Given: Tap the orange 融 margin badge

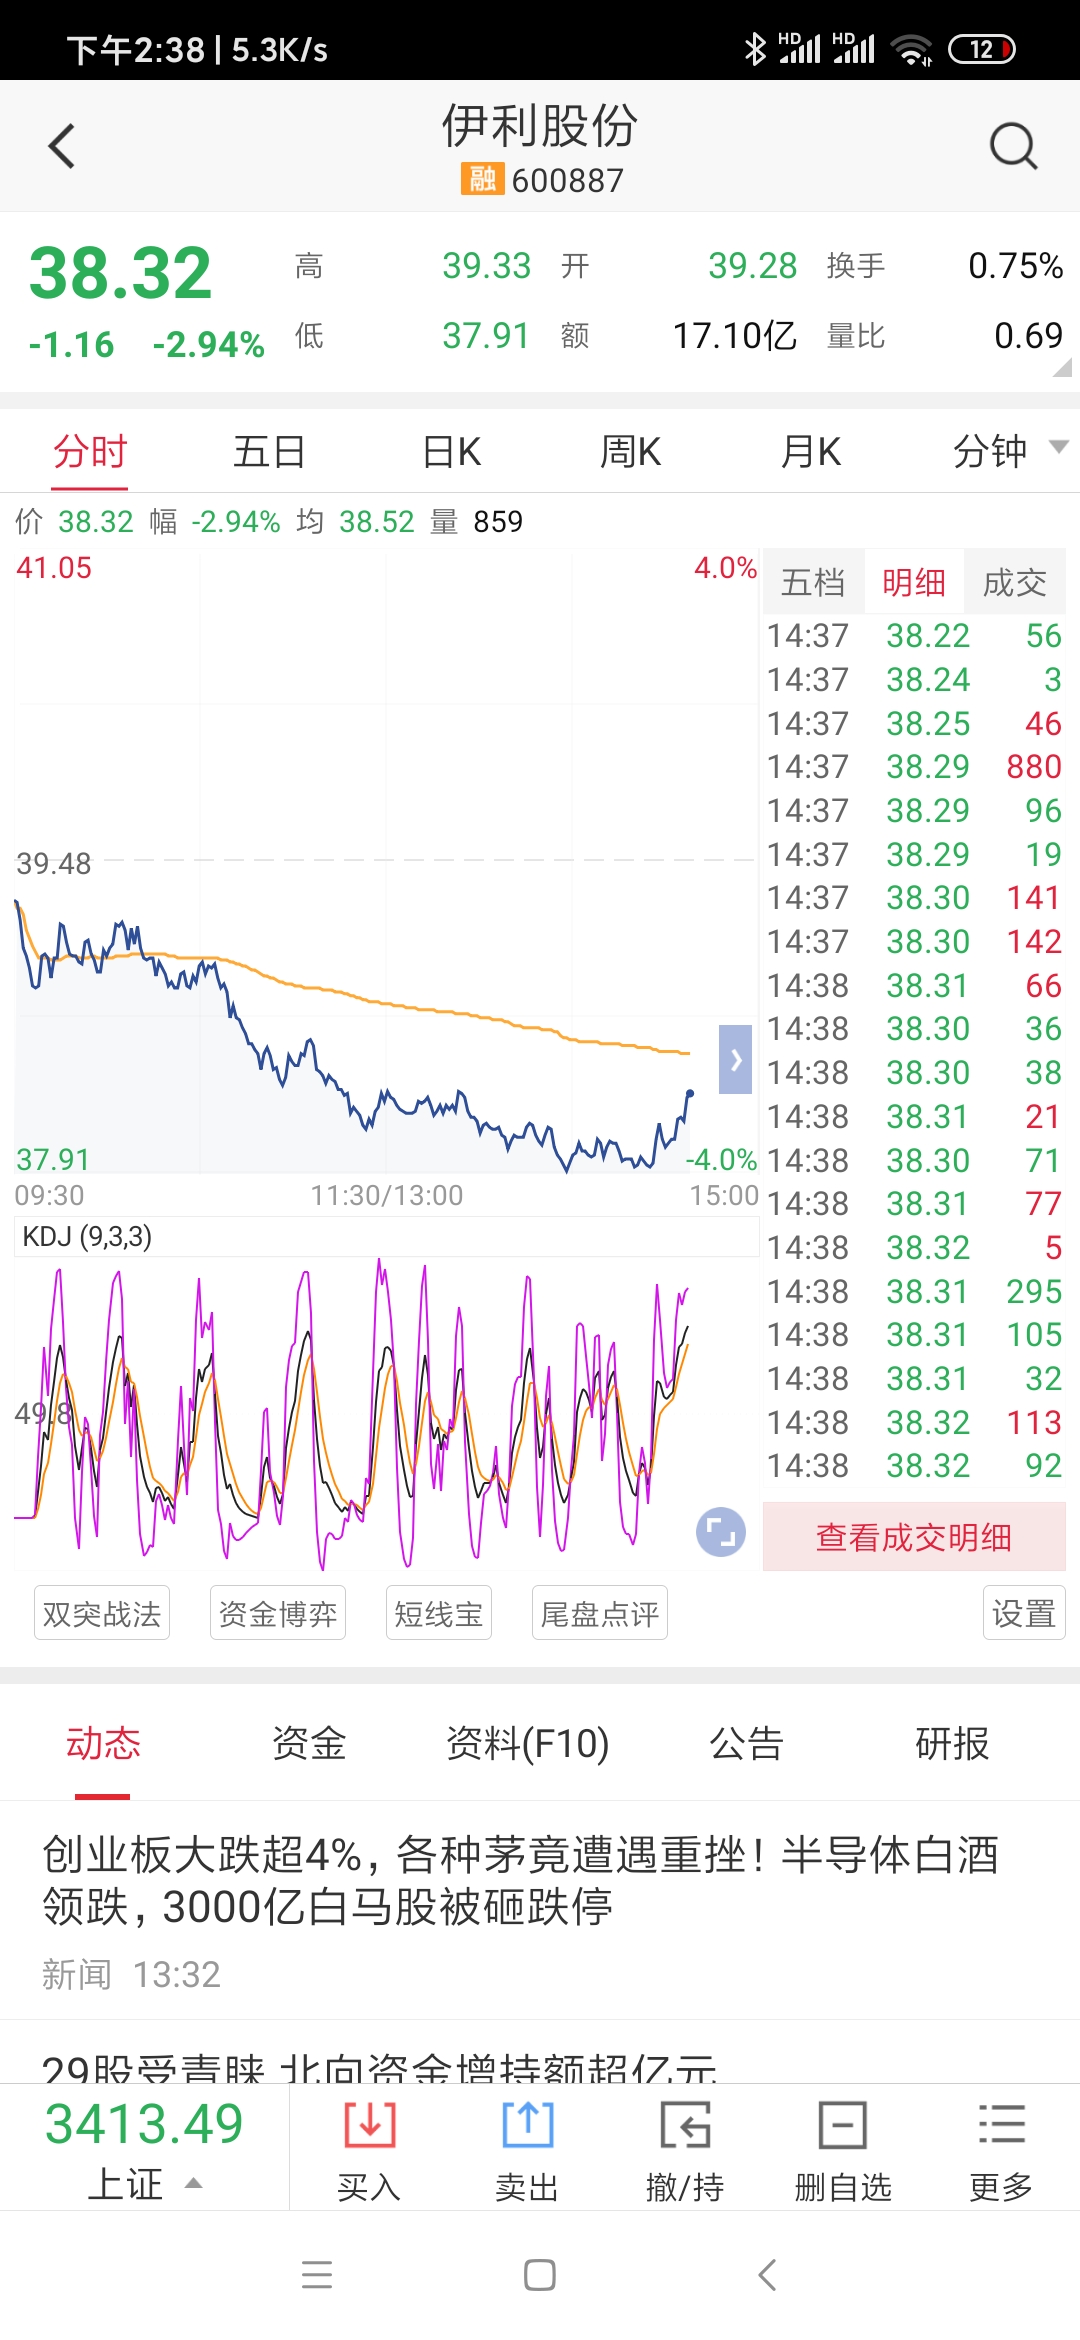Looking at the screenshot, I should [x=482, y=179].
